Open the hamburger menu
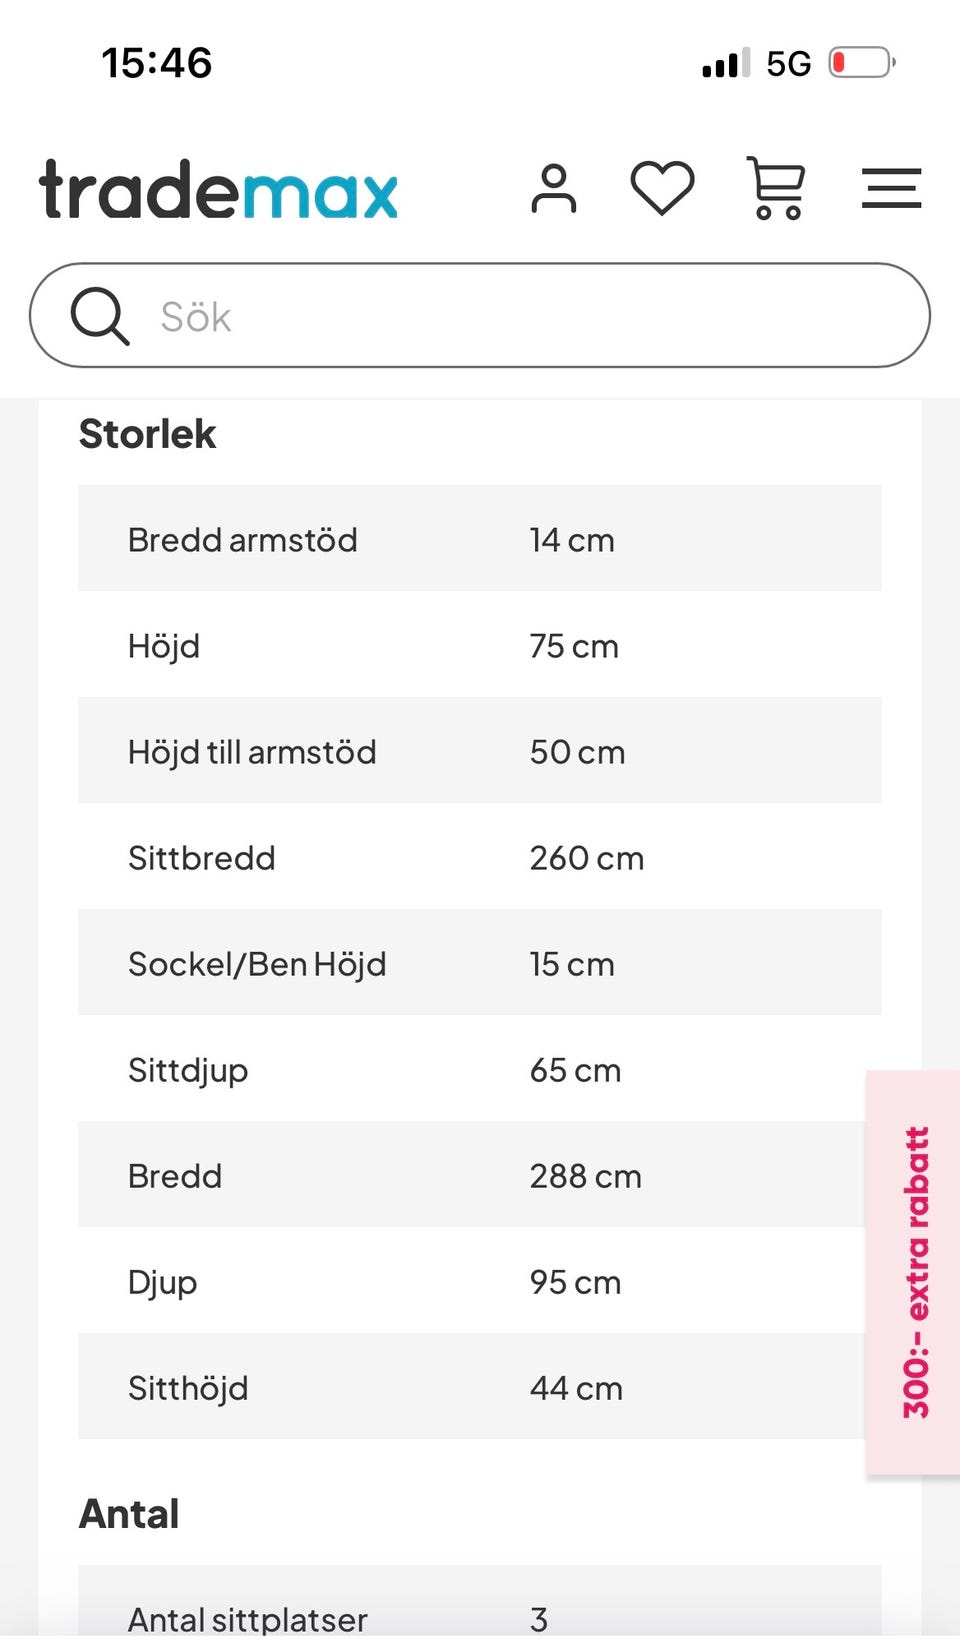 (x=891, y=189)
